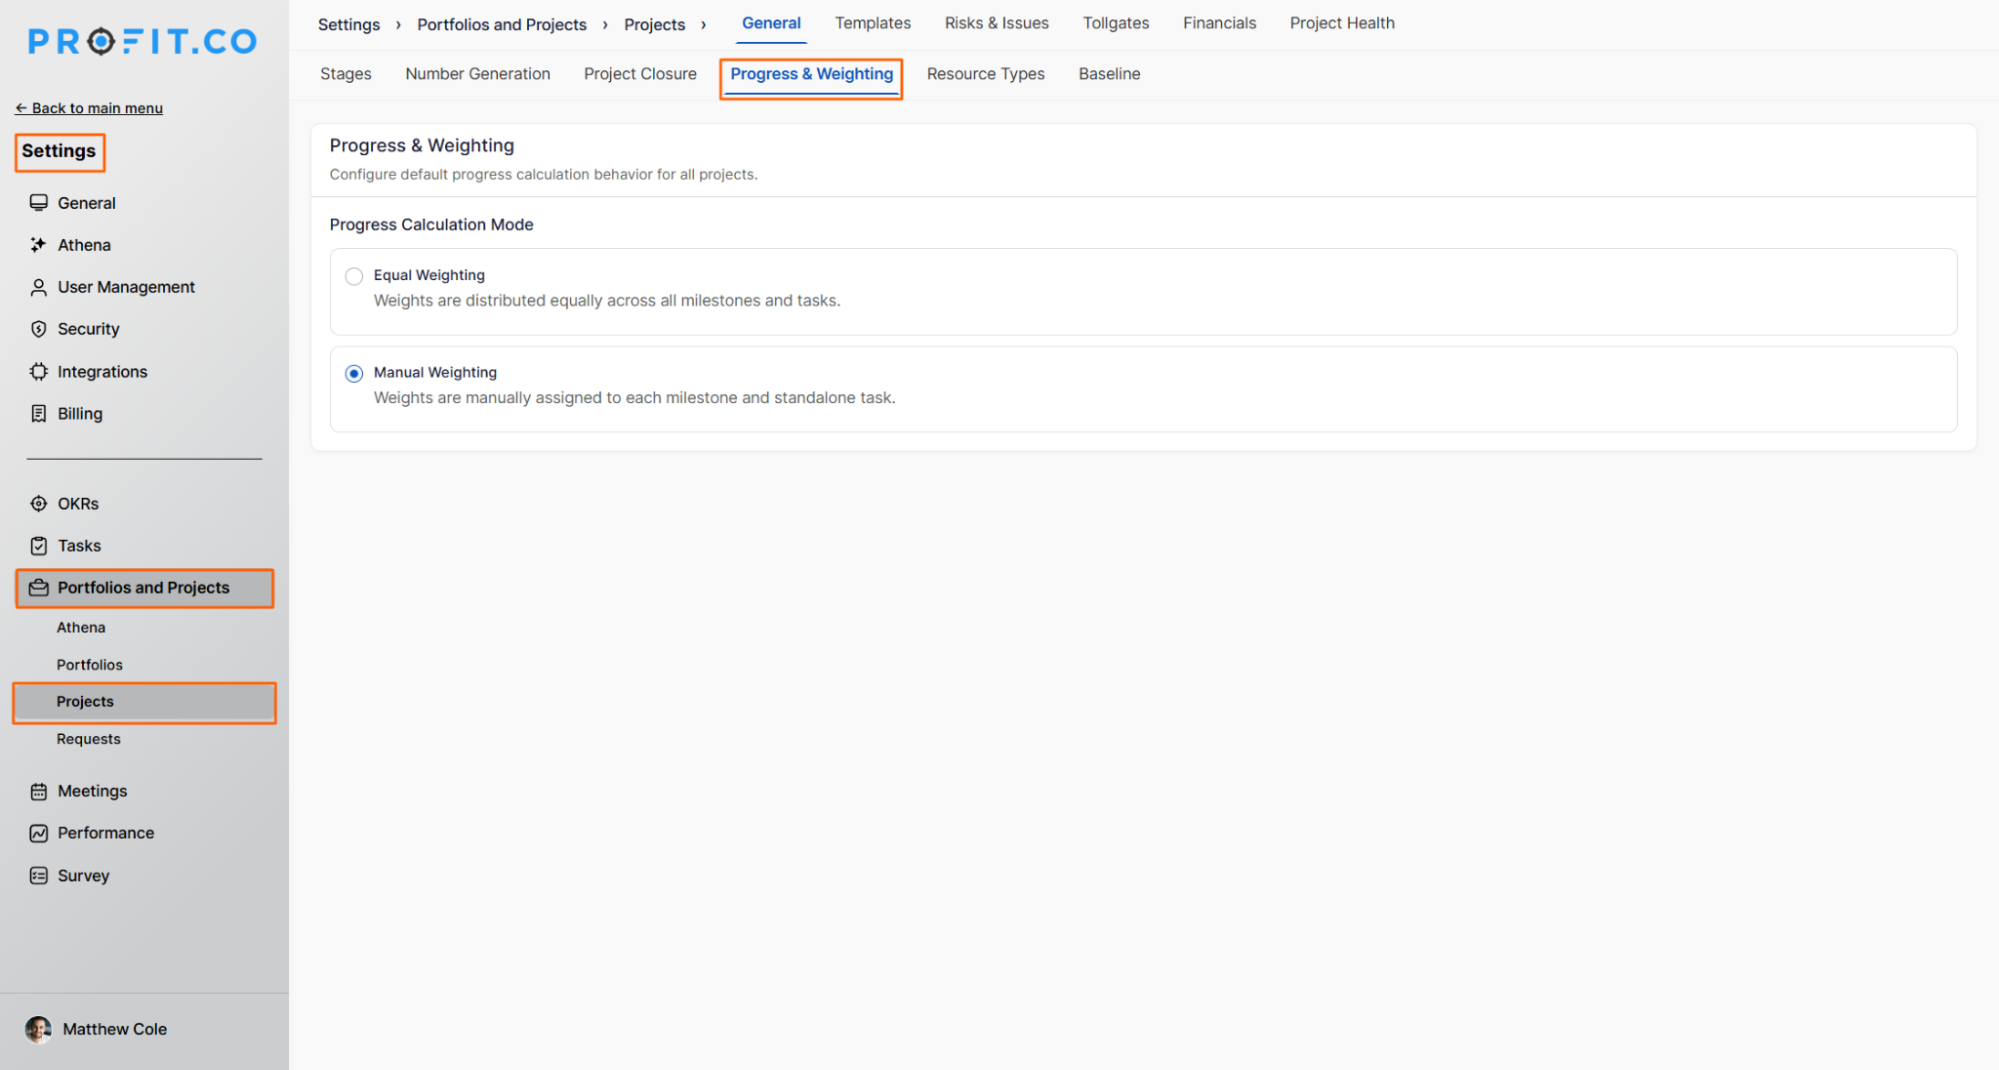Open the Stages sub-tab
The image size is (1999, 1070).
tap(346, 74)
